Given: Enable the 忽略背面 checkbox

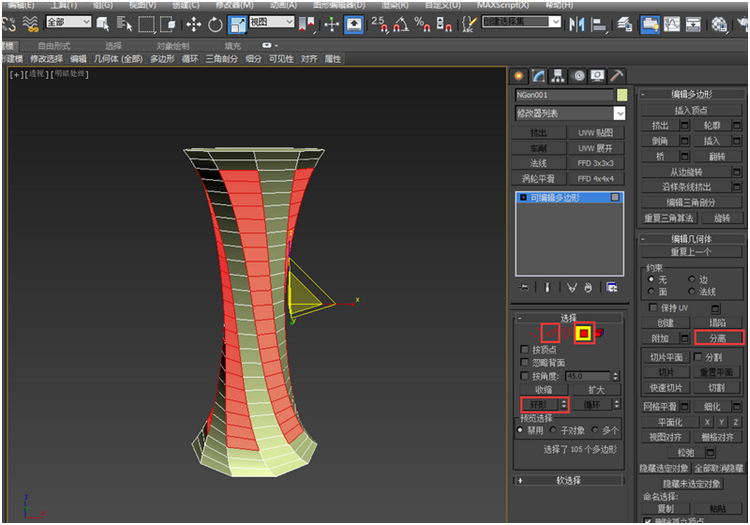Looking at the screenshot, I should [525, 362].
